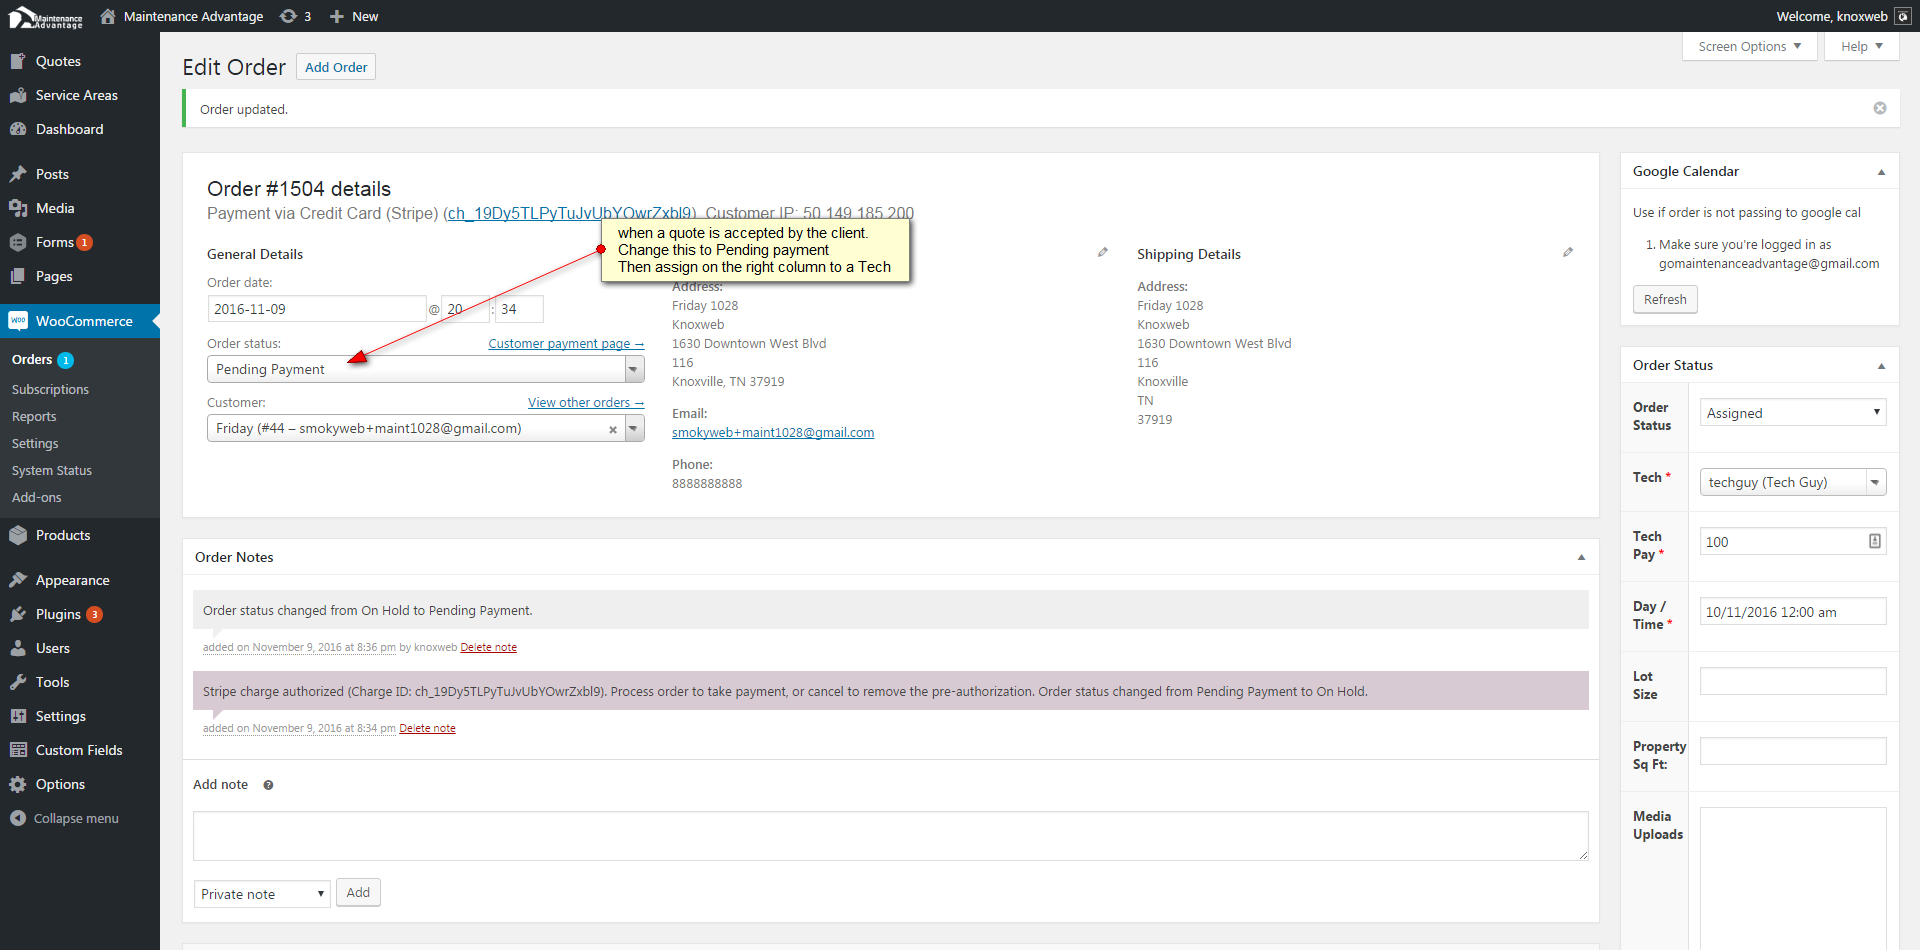Click the Tools wrench icon
This screenshot has height=950, width=1920.
18,682
